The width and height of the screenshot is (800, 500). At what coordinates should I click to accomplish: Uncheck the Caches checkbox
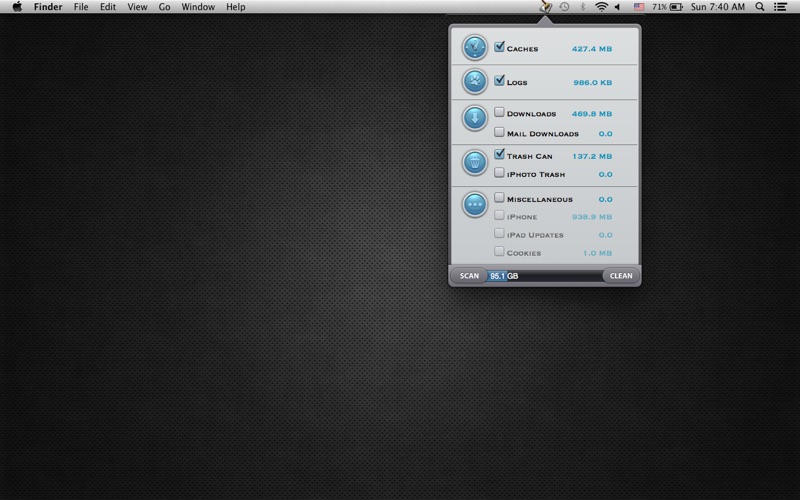(499, 47)
